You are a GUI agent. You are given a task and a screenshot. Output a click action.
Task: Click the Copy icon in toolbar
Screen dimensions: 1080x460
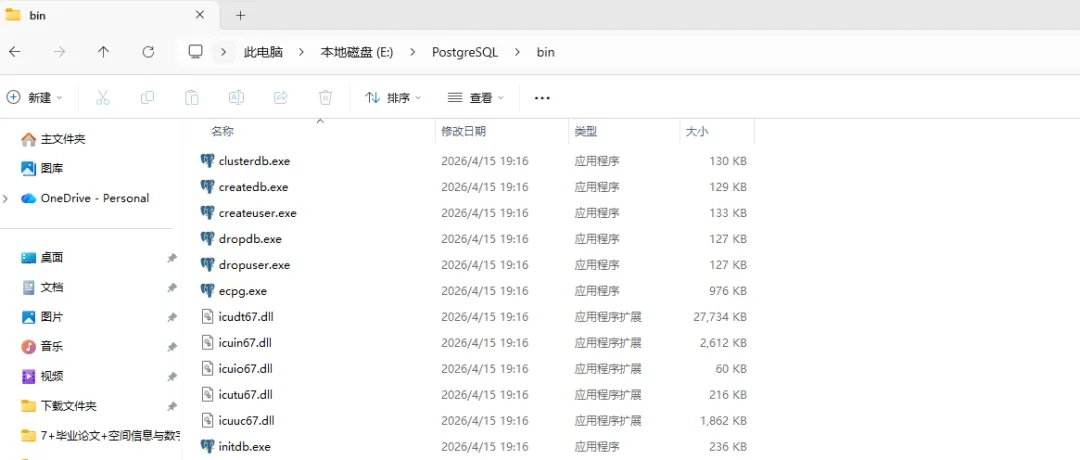click(147, 98)
